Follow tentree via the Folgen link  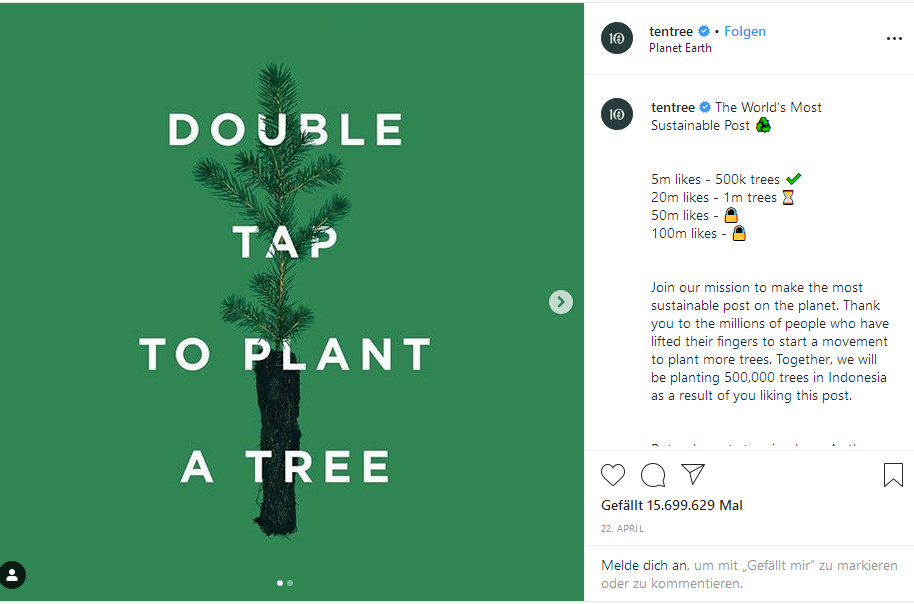tap(745, 31)
